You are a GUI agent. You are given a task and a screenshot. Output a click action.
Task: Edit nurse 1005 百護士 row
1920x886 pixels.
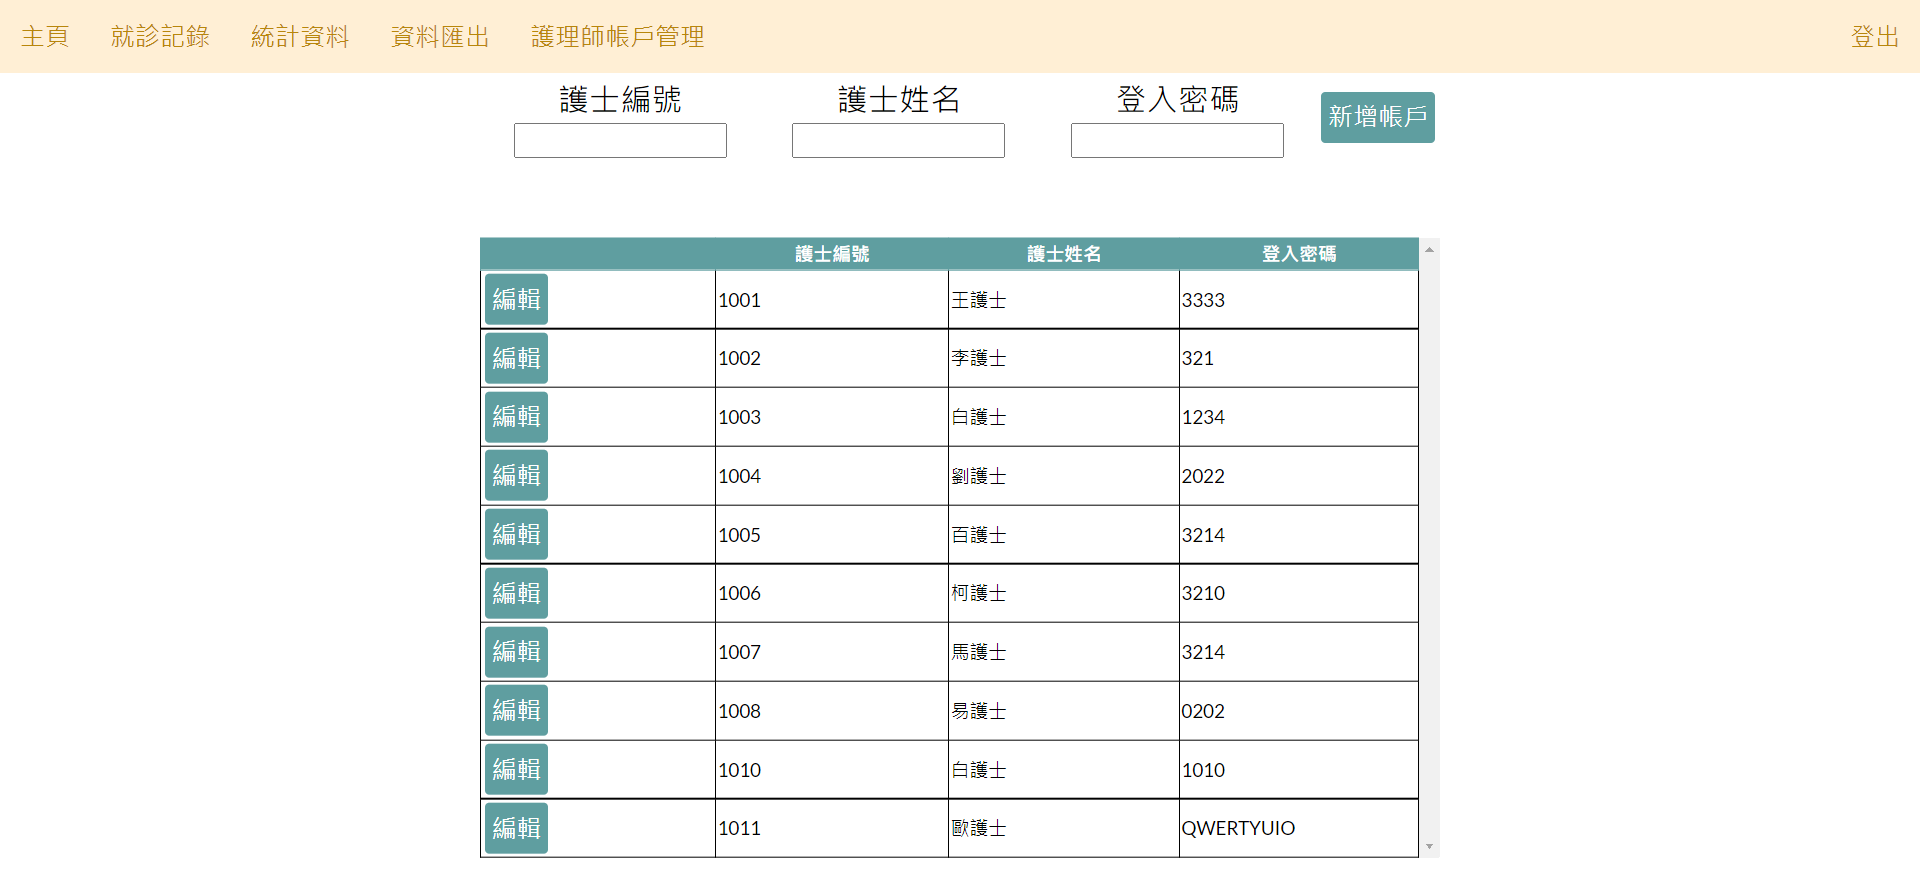(516, 534)
